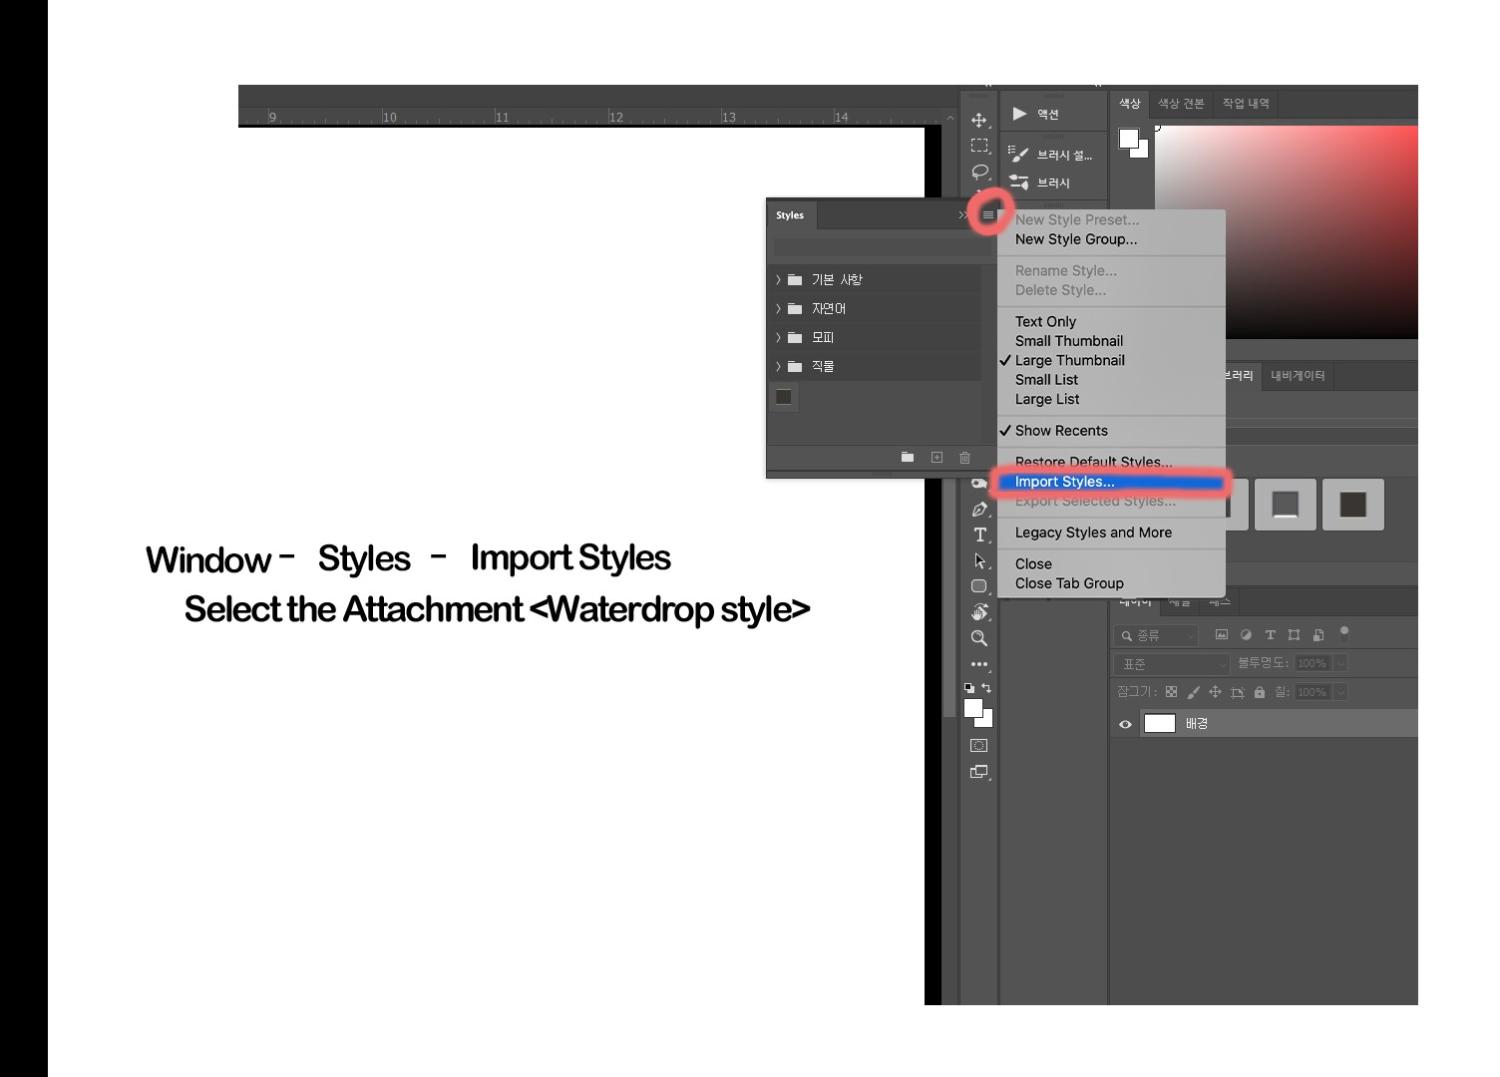Select Text Only view in menu
1500x1077 pixels.
coord(1111,321)
